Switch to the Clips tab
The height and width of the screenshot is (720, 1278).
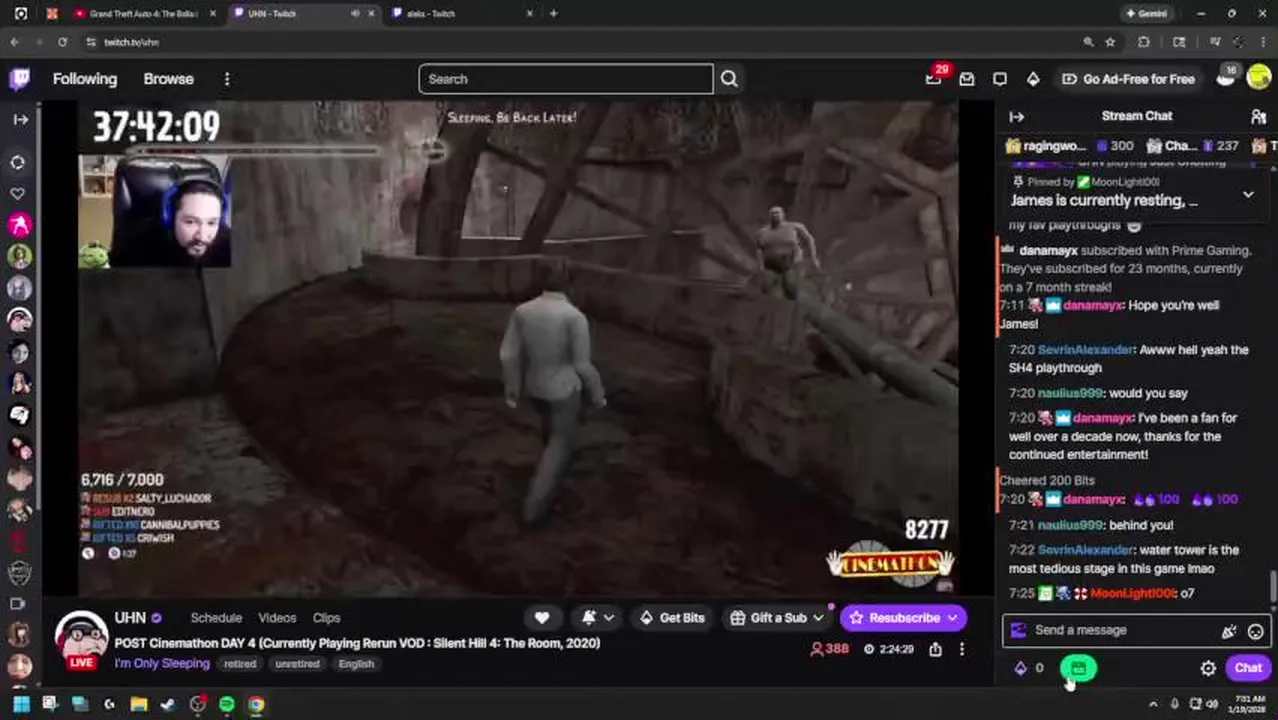point(326,618)
